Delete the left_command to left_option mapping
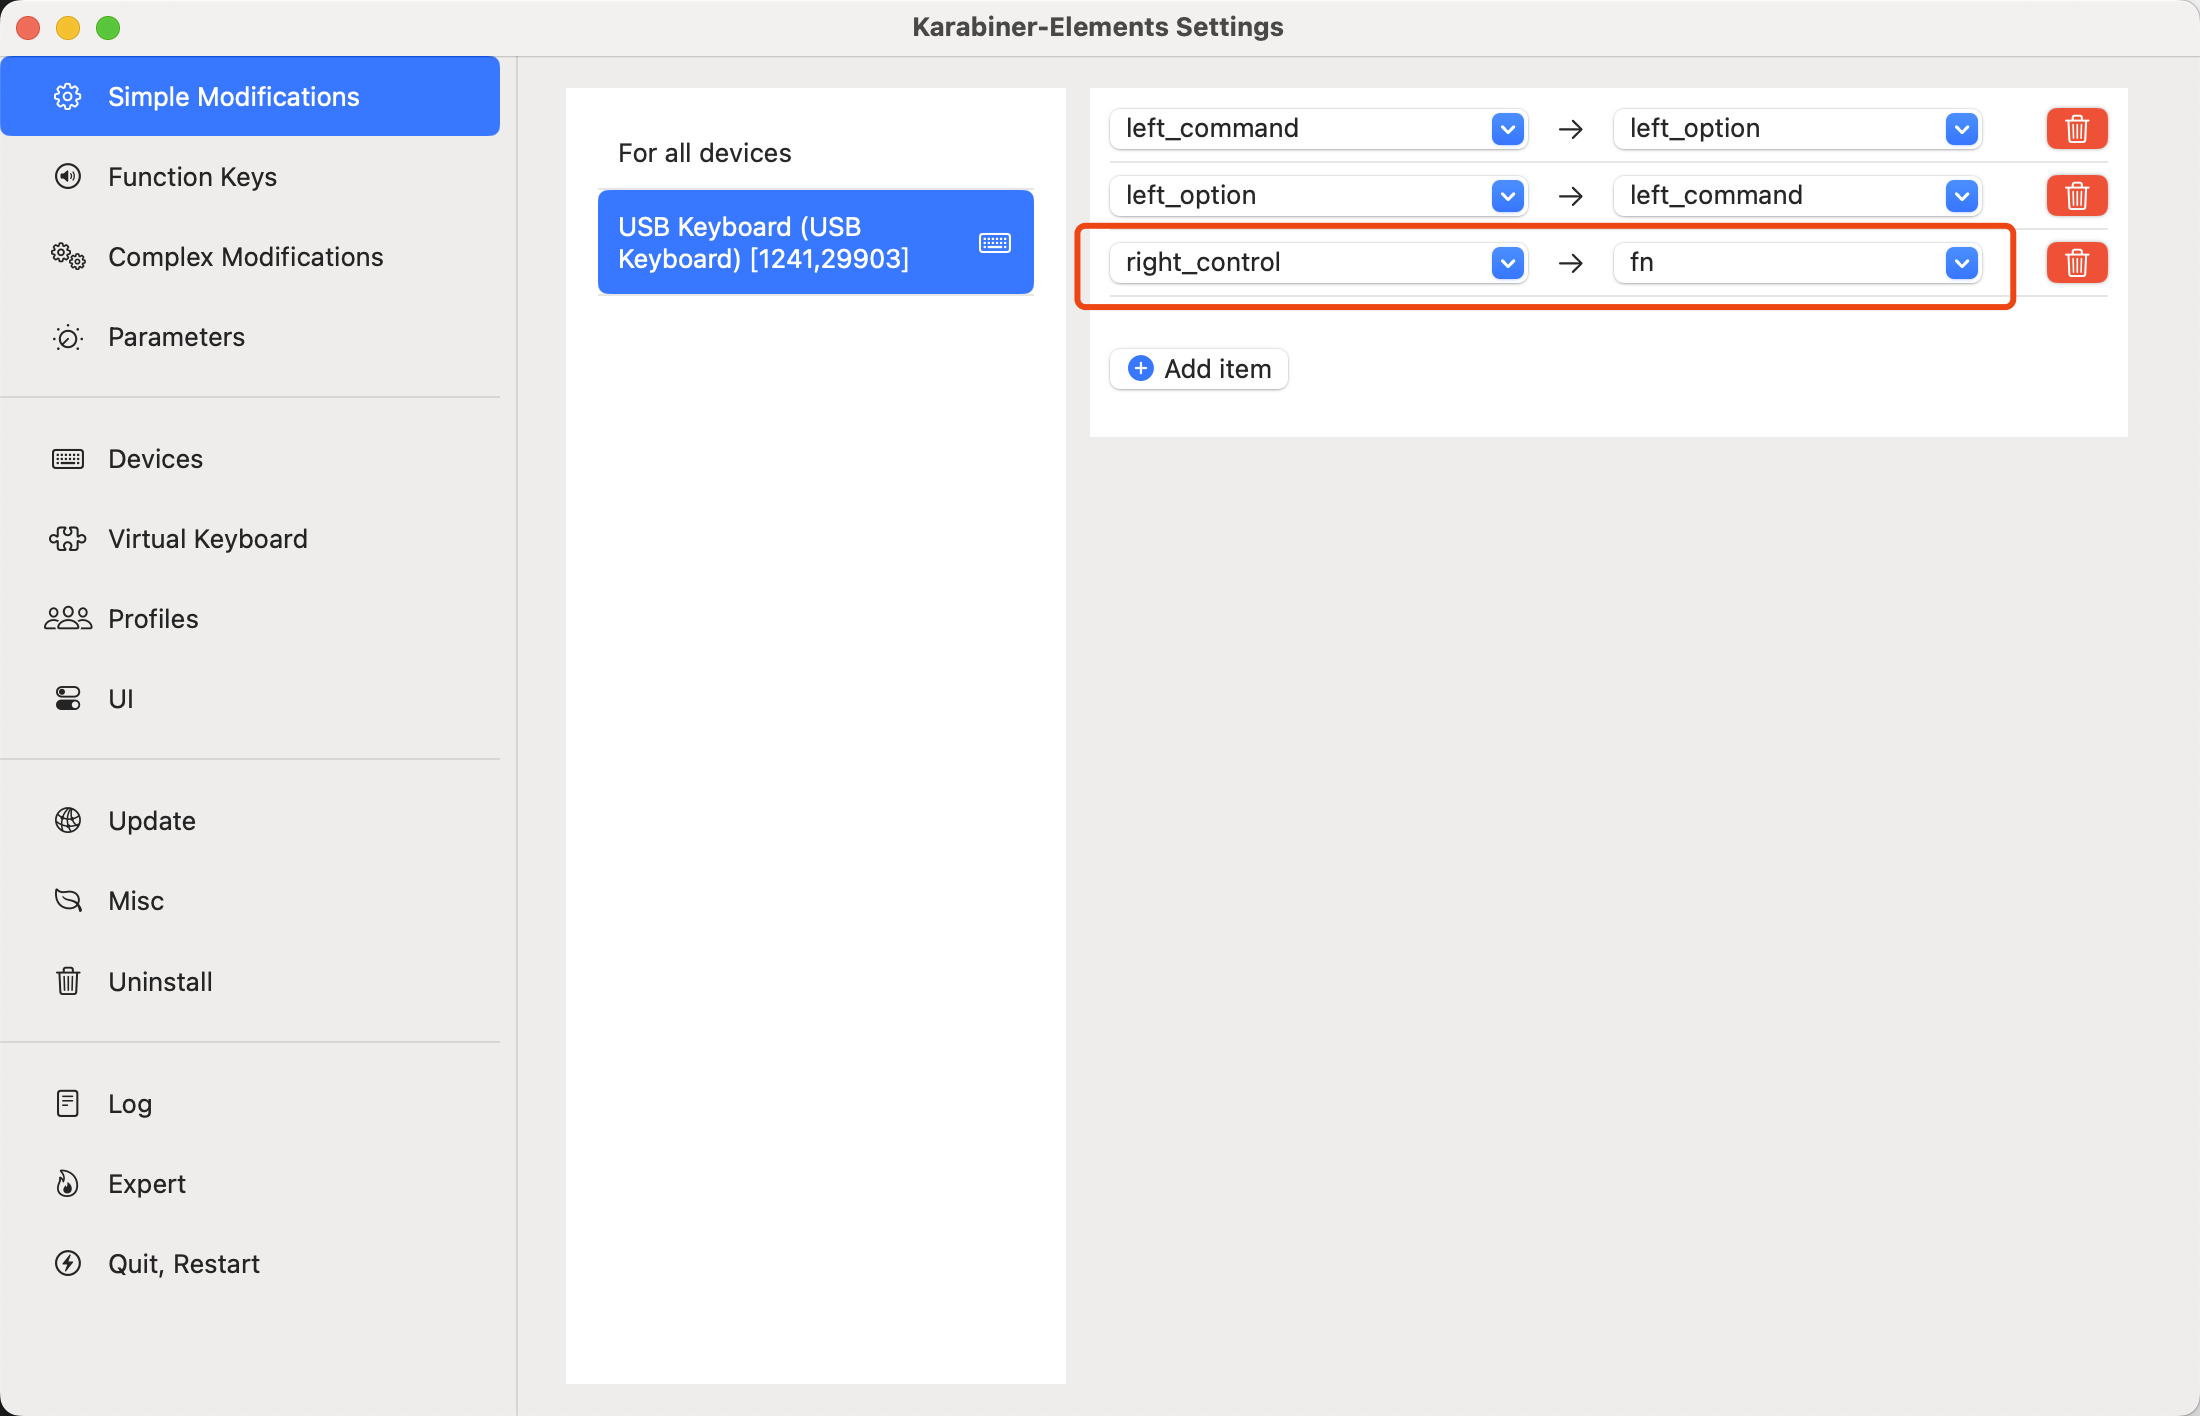The image size is (2200, 1416). pyautogui.click(x=2076, y=129)
